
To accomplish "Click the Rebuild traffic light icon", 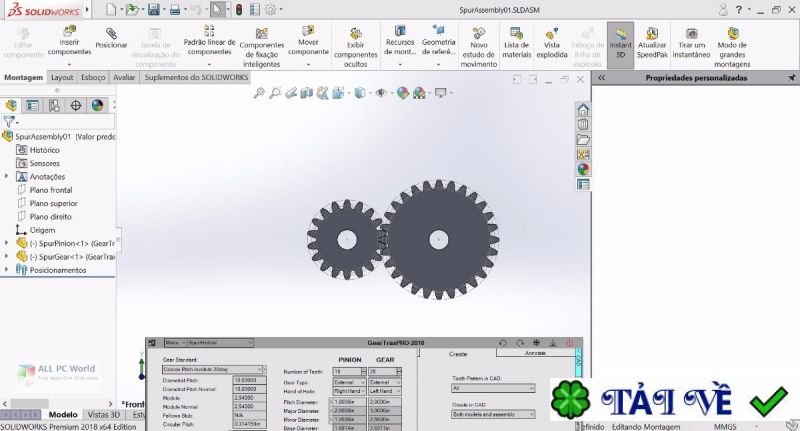I will click(239, 9).
